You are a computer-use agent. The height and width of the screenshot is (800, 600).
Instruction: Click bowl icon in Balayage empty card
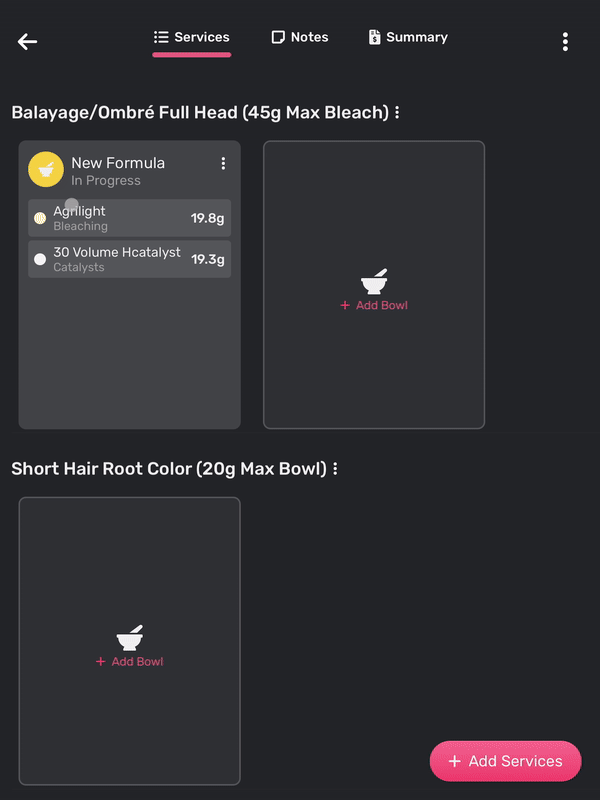tap(374, 281)
